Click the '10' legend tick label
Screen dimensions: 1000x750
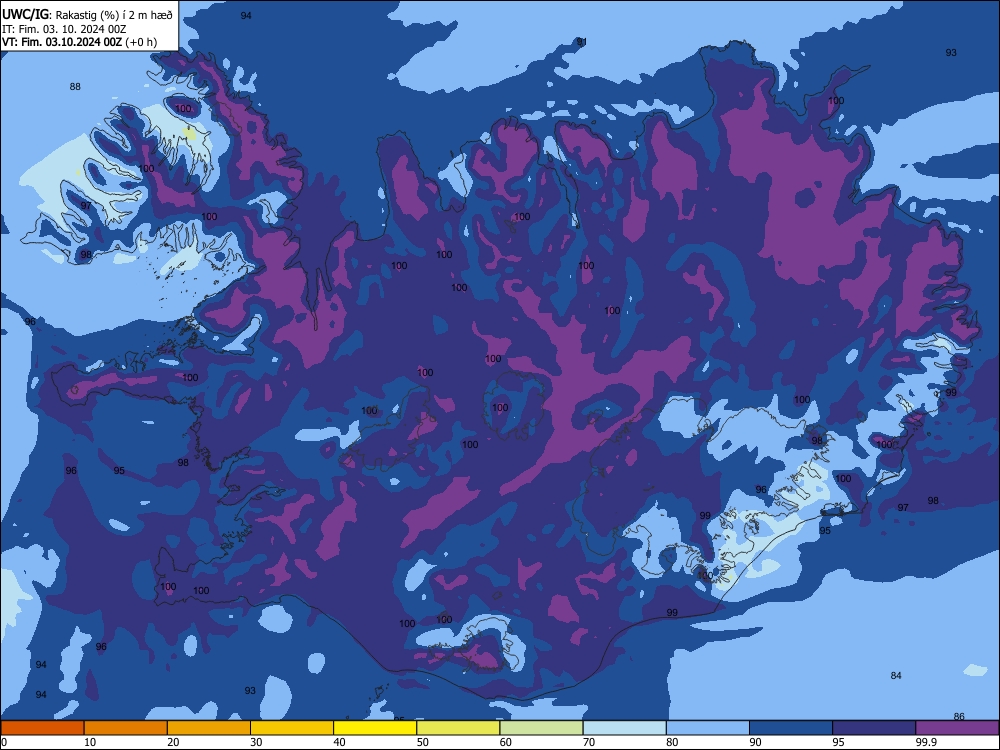pos(90,742)
